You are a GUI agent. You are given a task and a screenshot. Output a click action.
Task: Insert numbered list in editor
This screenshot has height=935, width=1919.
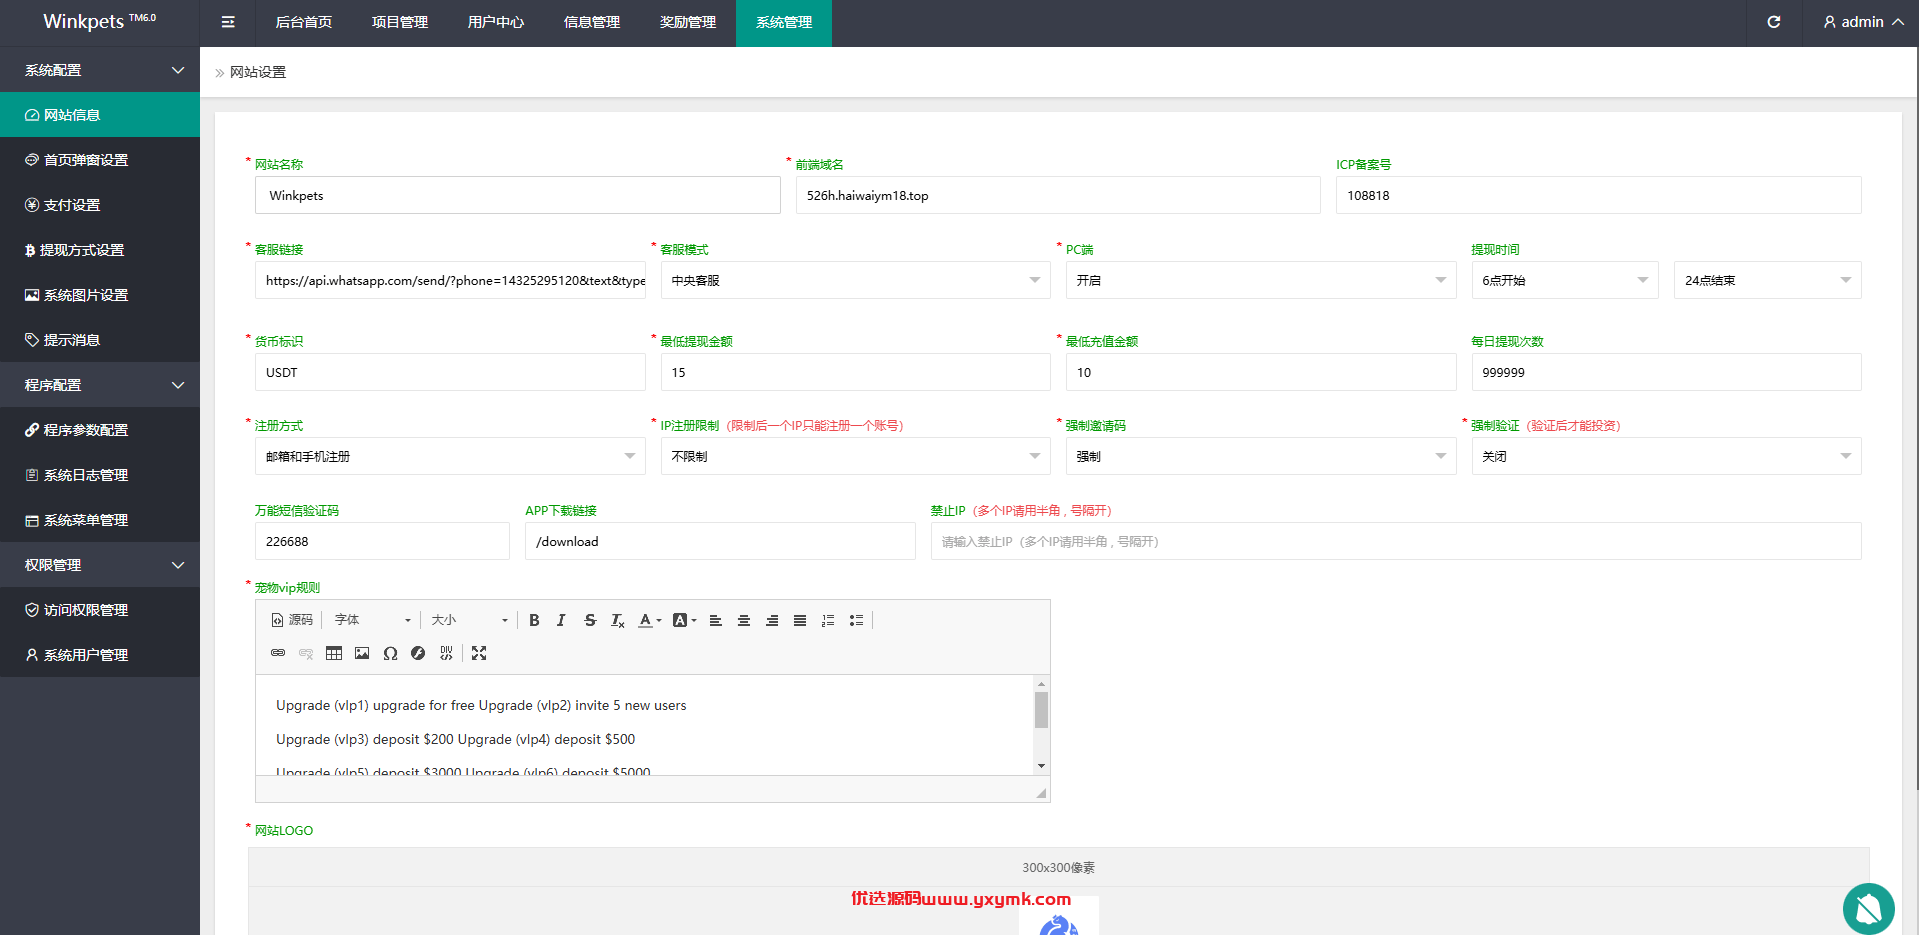[x=828, y=620]
